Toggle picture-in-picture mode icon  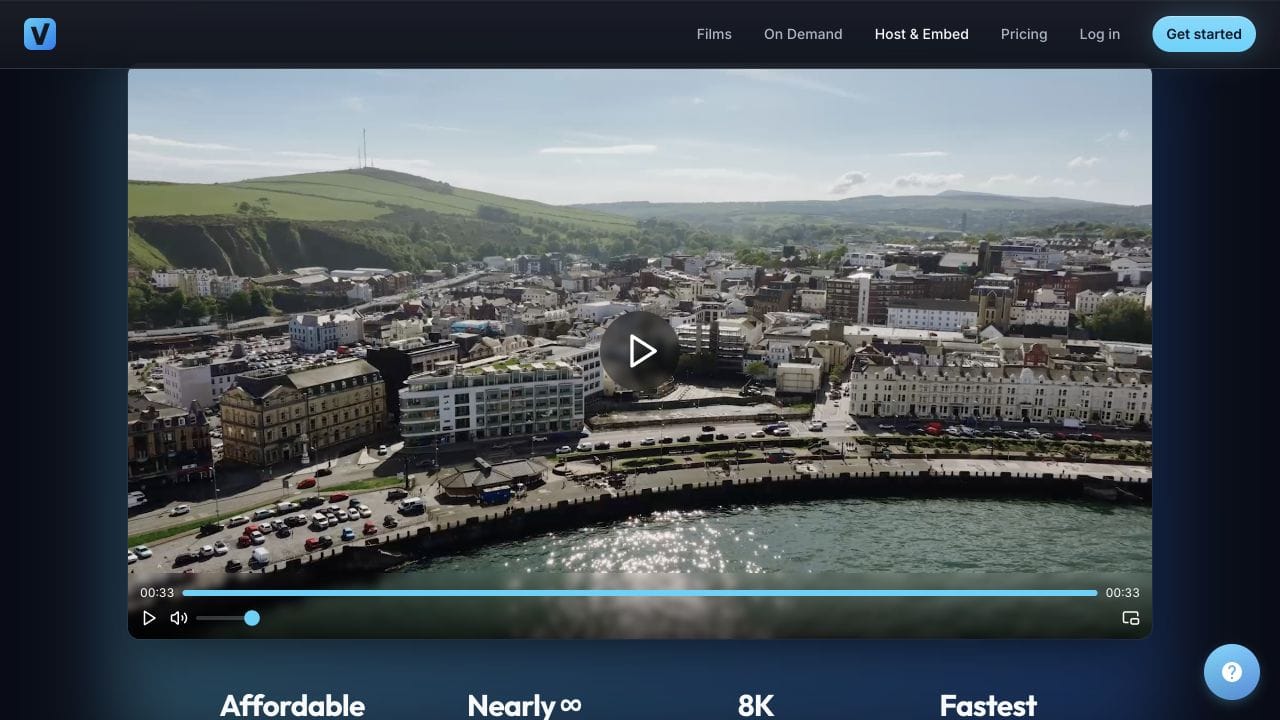(x=1131, y=618)
